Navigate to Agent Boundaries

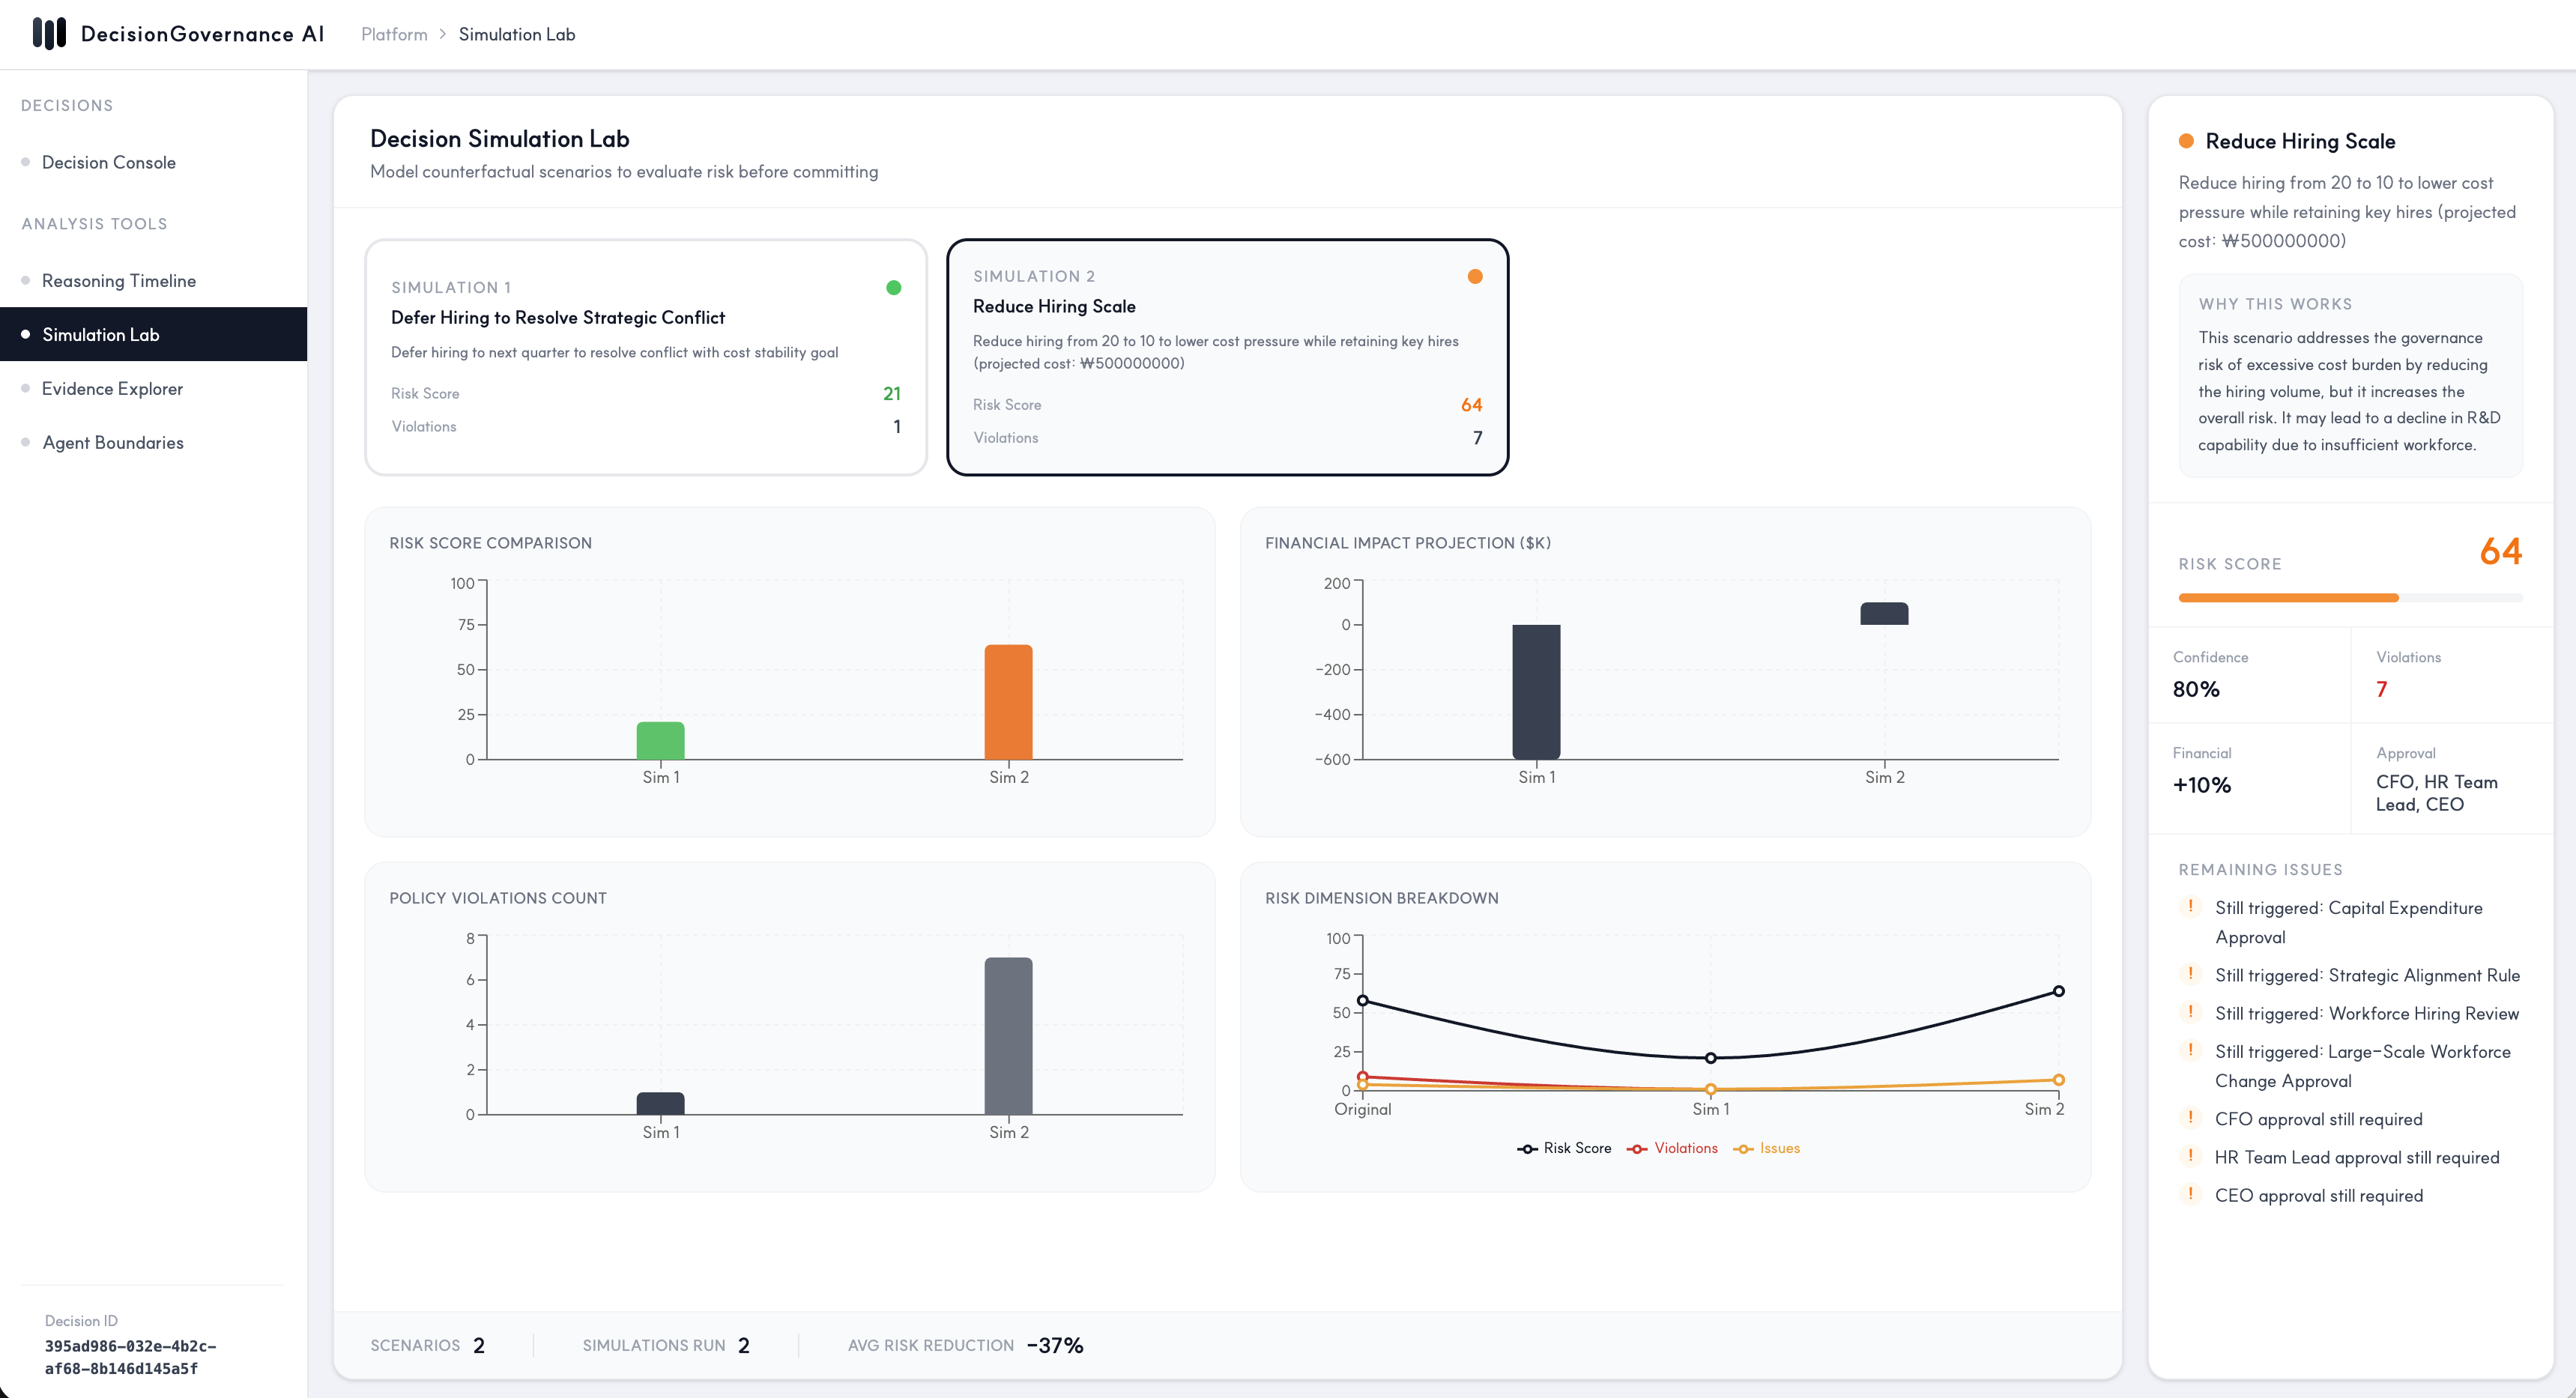(154, 442)
